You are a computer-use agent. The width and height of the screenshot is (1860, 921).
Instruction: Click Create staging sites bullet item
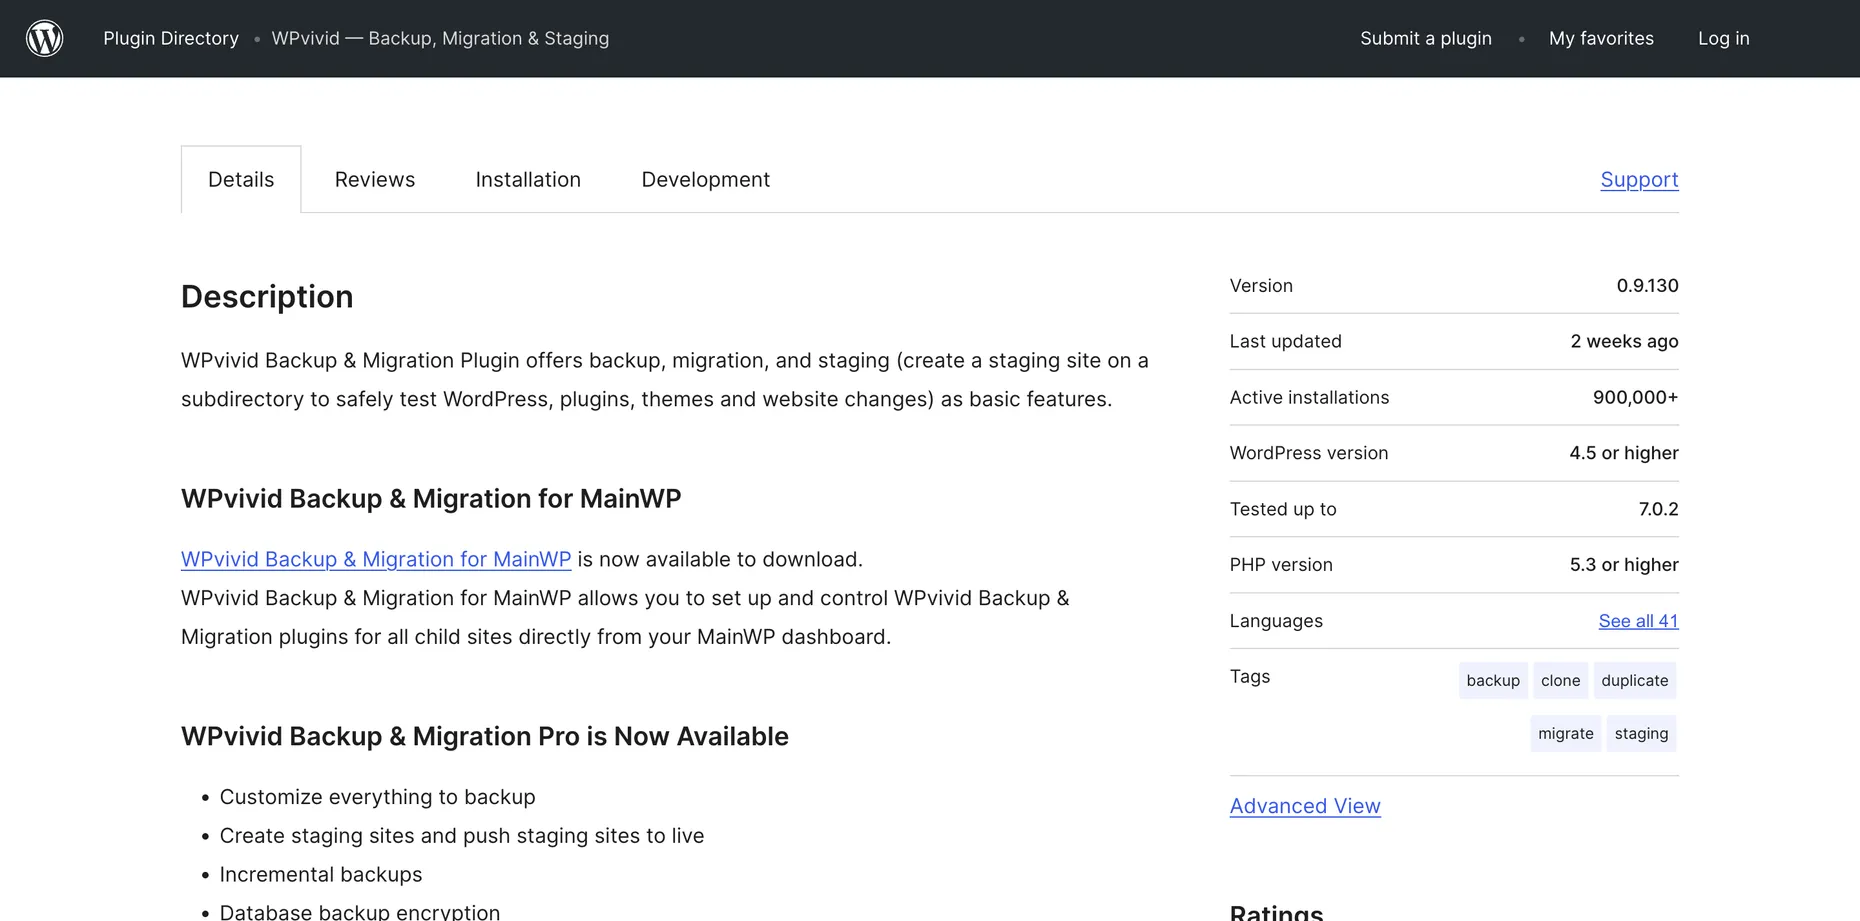(x=462, y=836)
